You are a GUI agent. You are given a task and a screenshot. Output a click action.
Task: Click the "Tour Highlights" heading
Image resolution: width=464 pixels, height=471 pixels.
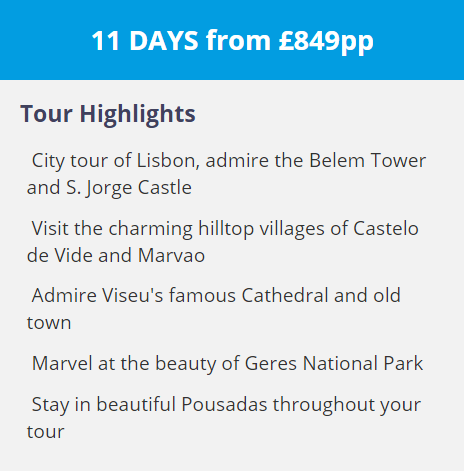(x=108, y=115)
